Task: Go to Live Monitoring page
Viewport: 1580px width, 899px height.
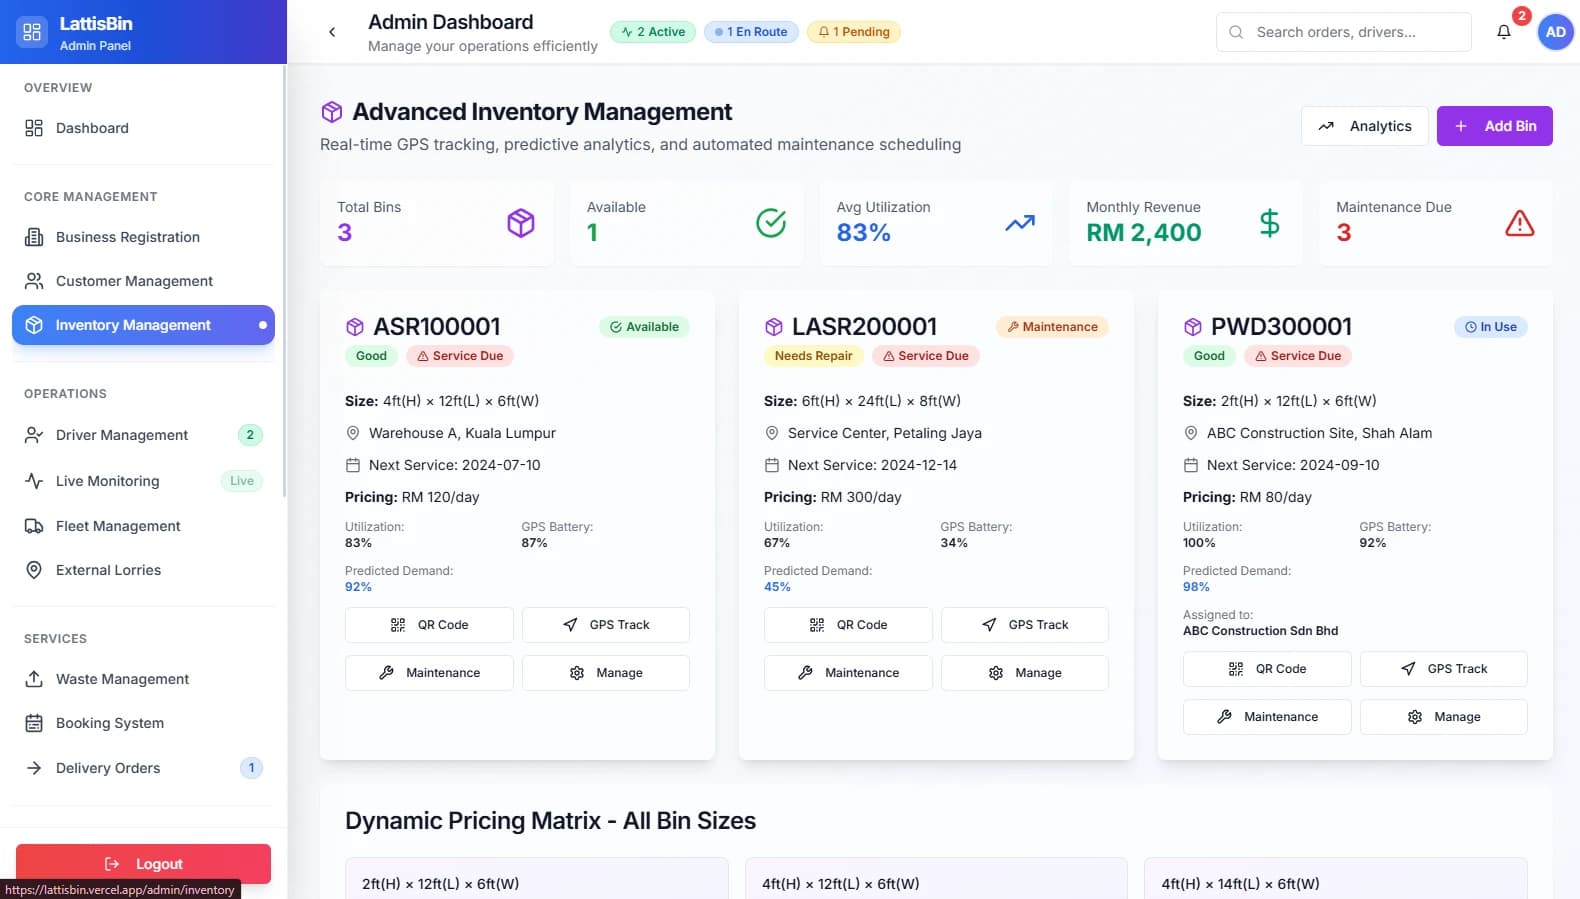Action: [x=107, y=481]
